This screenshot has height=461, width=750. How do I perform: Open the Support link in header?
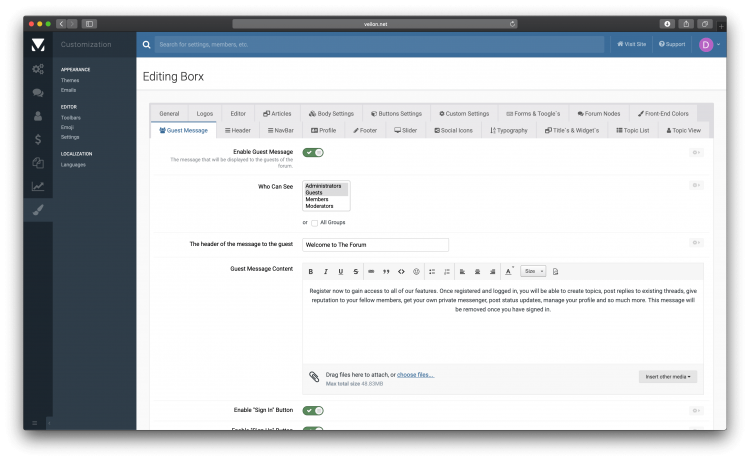[x=672, y=44]
